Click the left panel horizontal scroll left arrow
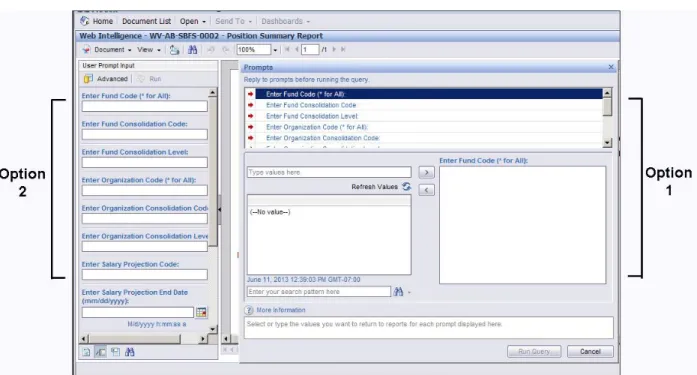 pos(84,339)
